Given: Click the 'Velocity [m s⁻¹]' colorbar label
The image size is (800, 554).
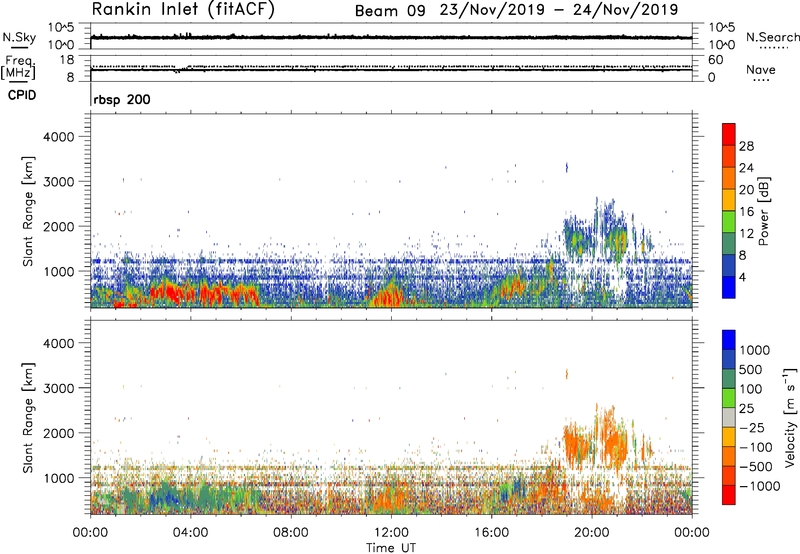Looking at the screenshot, I should (790, 417).
